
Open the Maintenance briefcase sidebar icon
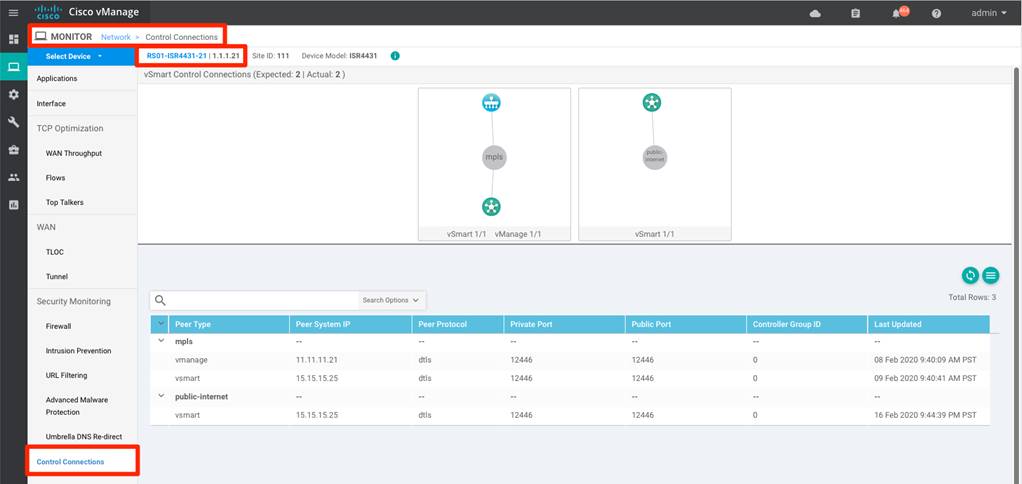(x=13, y=149)
